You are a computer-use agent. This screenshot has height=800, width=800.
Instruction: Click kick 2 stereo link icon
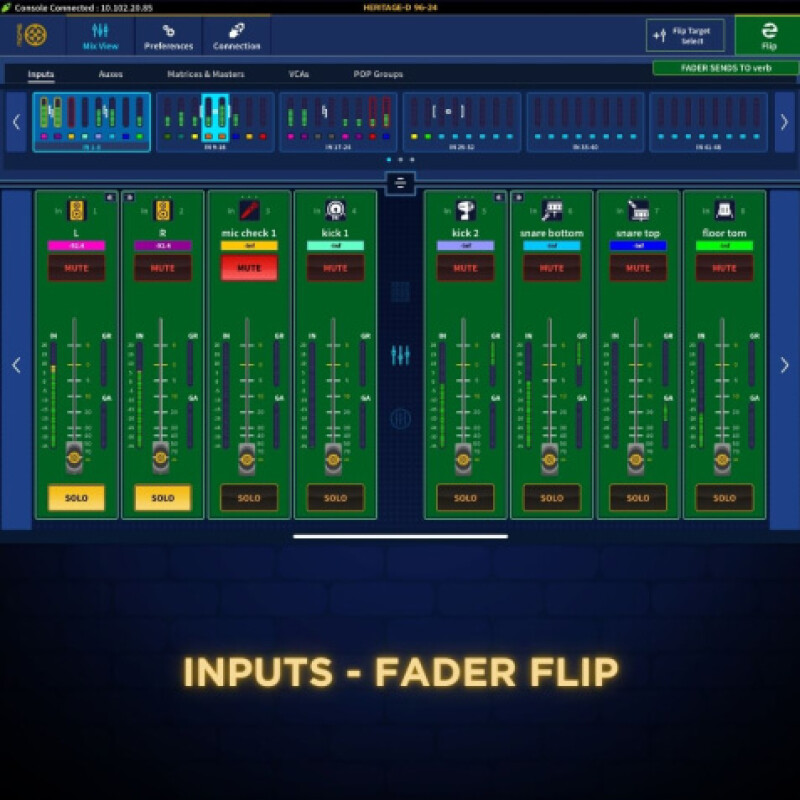click(499, 197)
